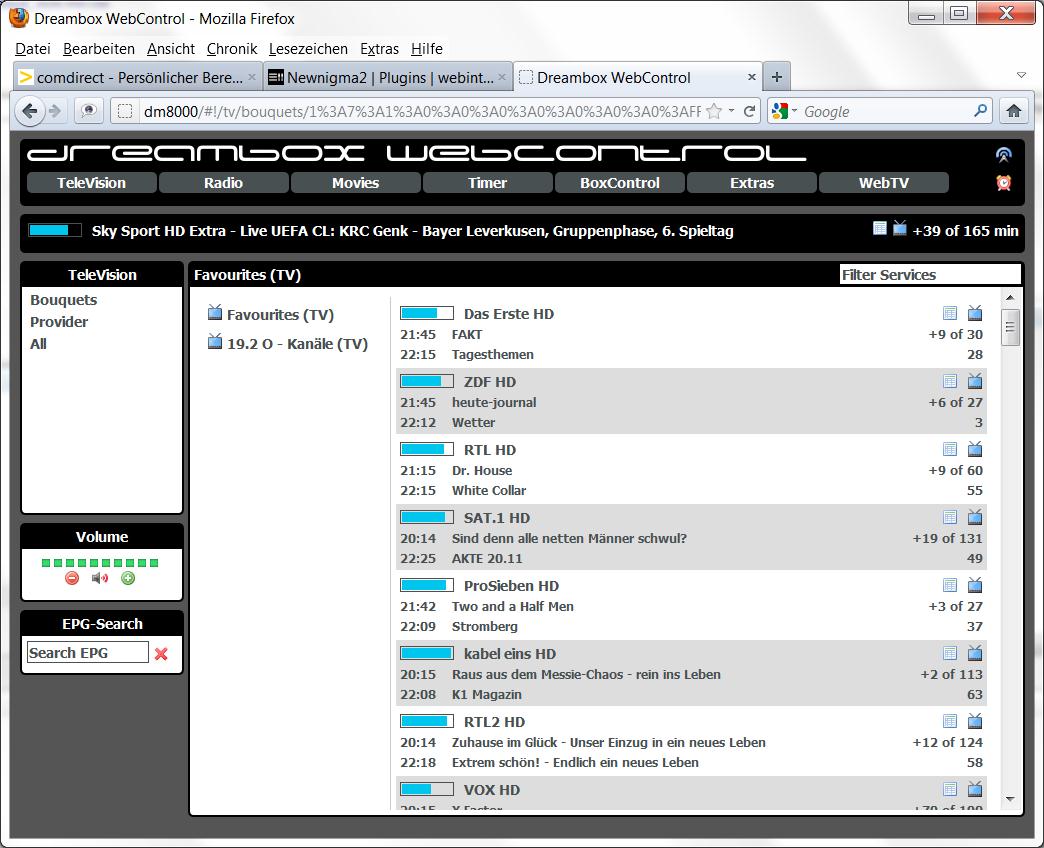Screen dimensions: 1044x848
Task: Open the WebTV section button
Action: click(884, 183)
